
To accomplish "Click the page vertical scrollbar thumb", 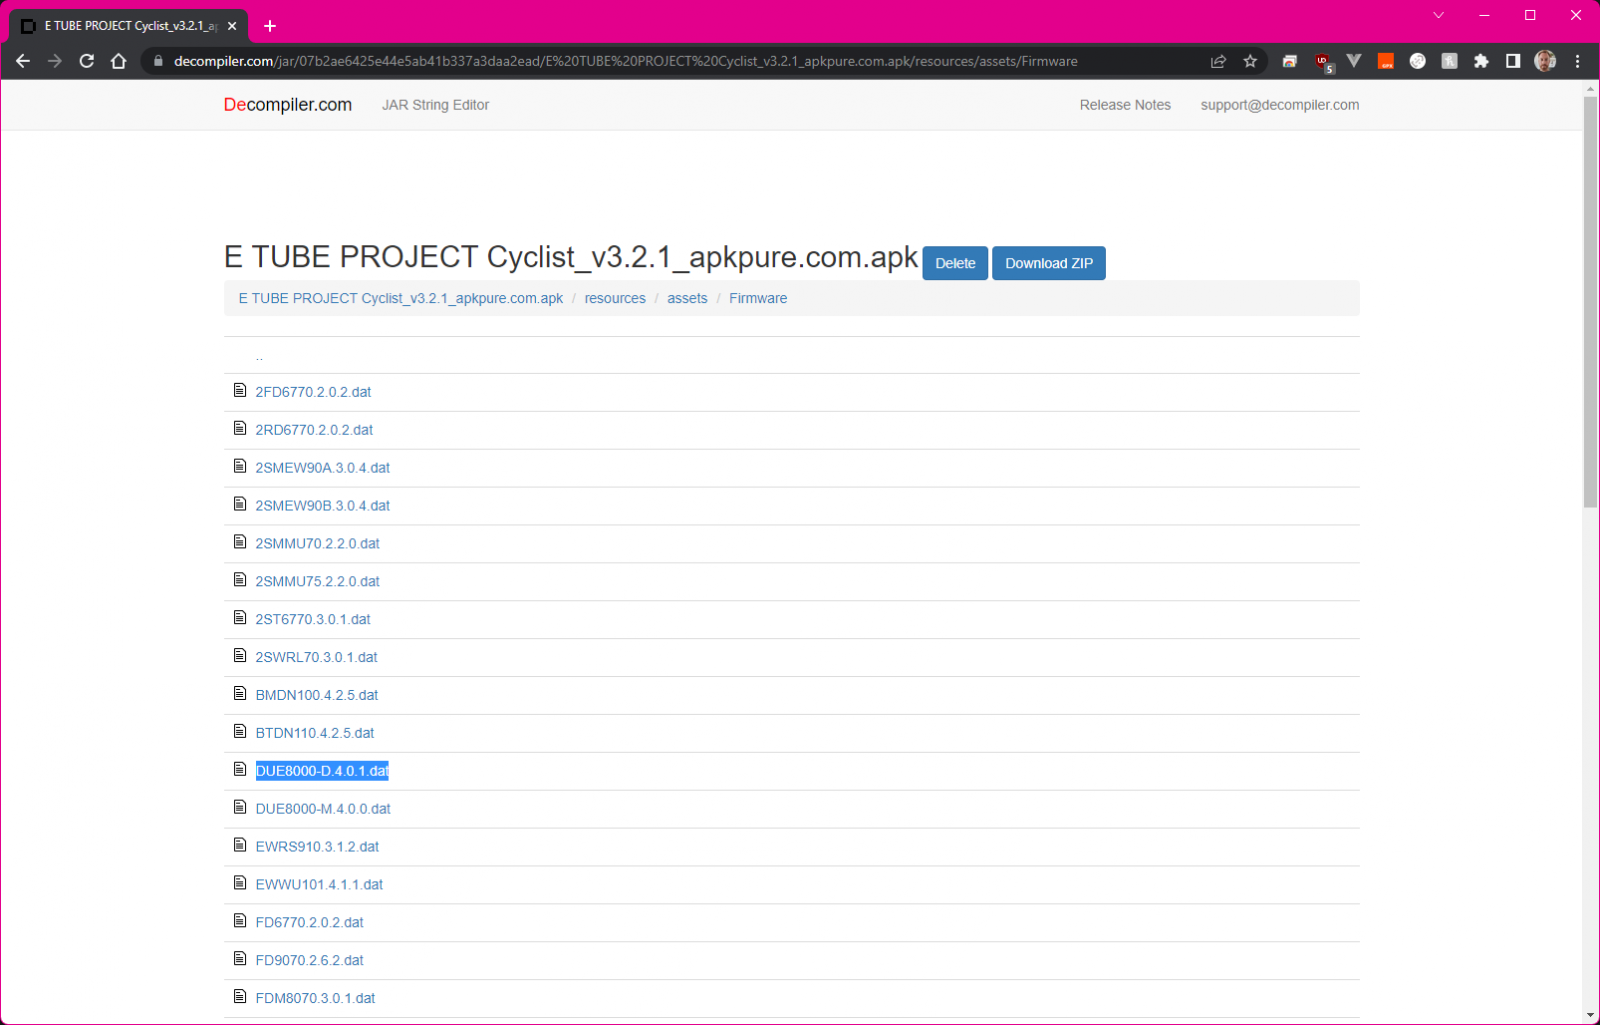I will [1590, 302].
